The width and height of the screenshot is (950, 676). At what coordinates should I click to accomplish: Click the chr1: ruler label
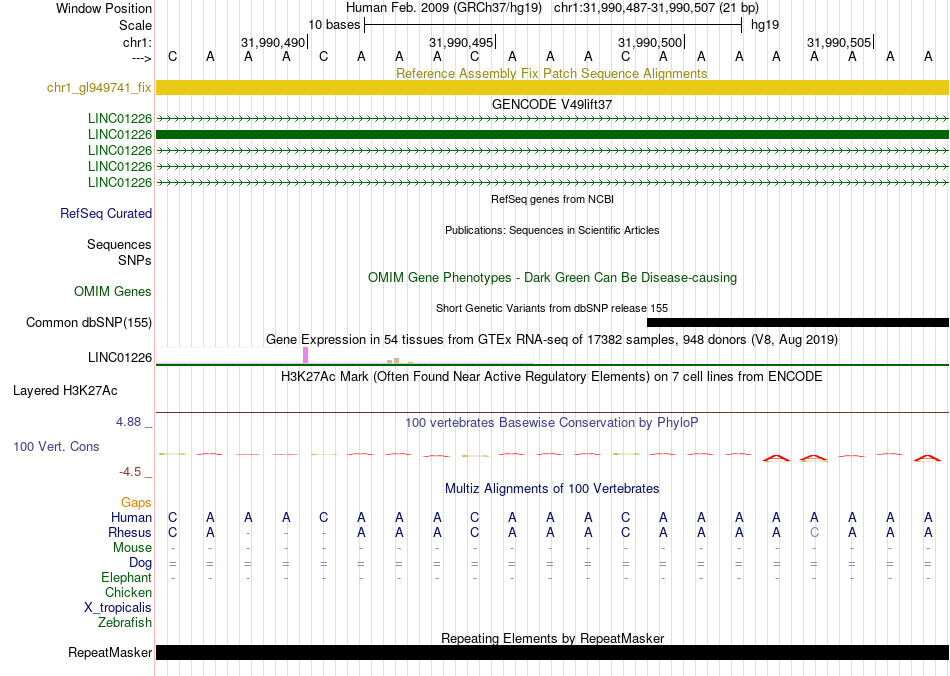[137, 42]
